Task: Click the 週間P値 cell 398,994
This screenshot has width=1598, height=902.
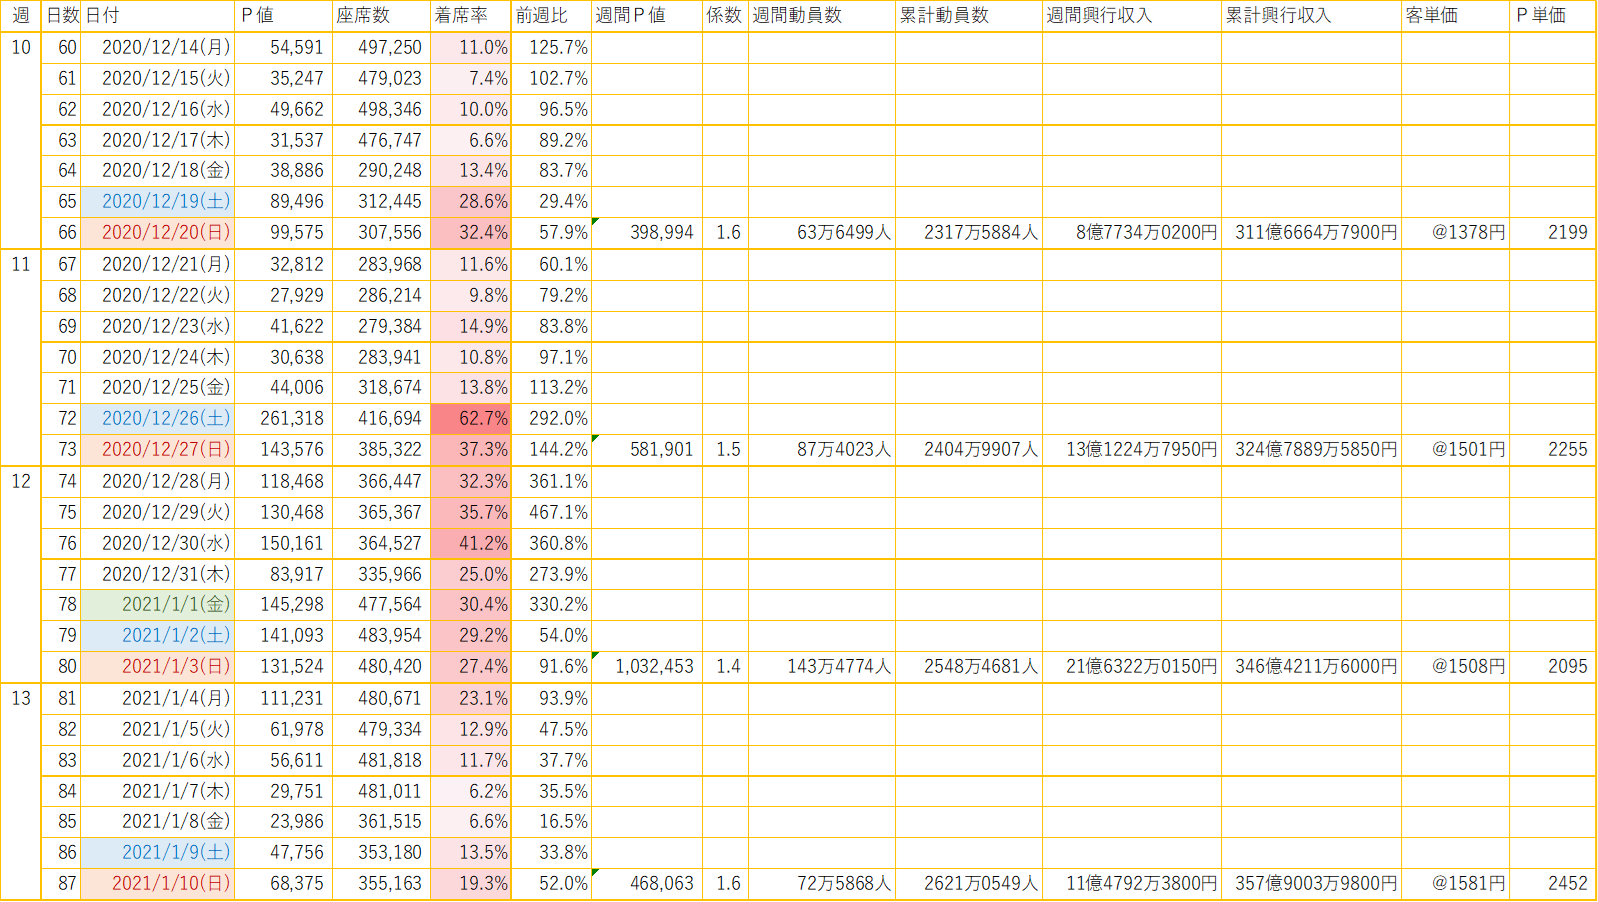Action: 647,233
